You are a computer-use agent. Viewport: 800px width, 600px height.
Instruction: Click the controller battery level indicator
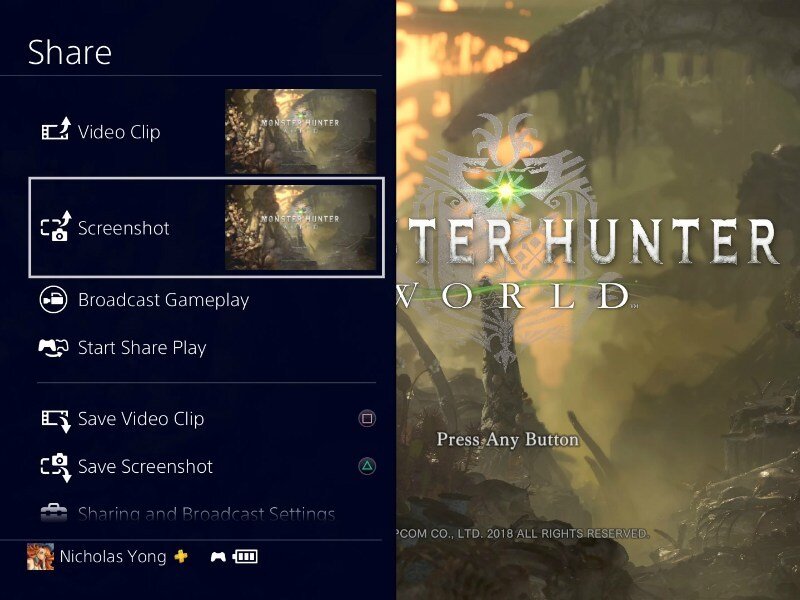(x=245, y=556)
